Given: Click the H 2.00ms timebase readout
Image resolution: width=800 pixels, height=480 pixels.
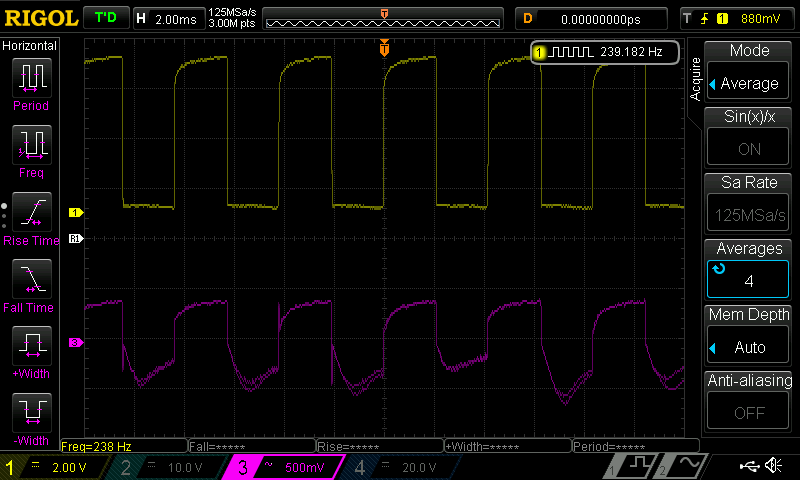Looking at the screenshot, I should tap(169, 19).
